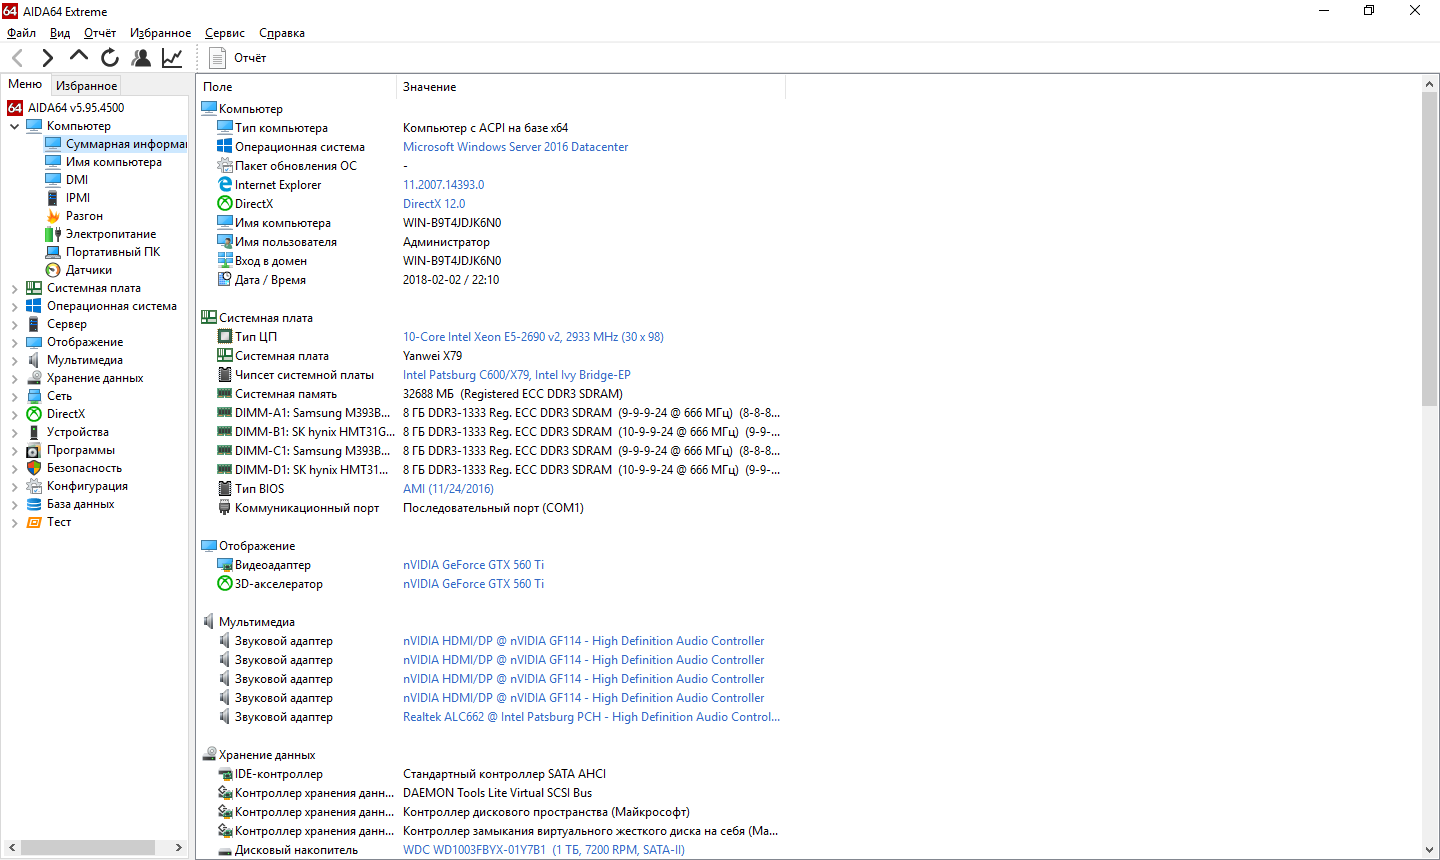Viewport: 1440px width, 860px height.
Task: Click the Значение column header
Action: tap(430, 87)
